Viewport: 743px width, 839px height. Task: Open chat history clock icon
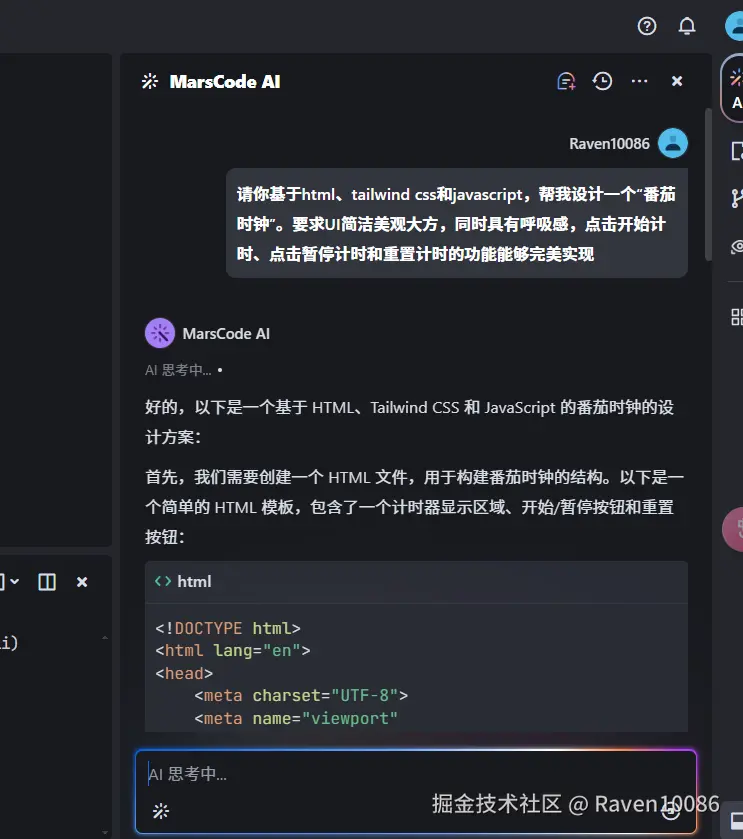coord(602,81)
